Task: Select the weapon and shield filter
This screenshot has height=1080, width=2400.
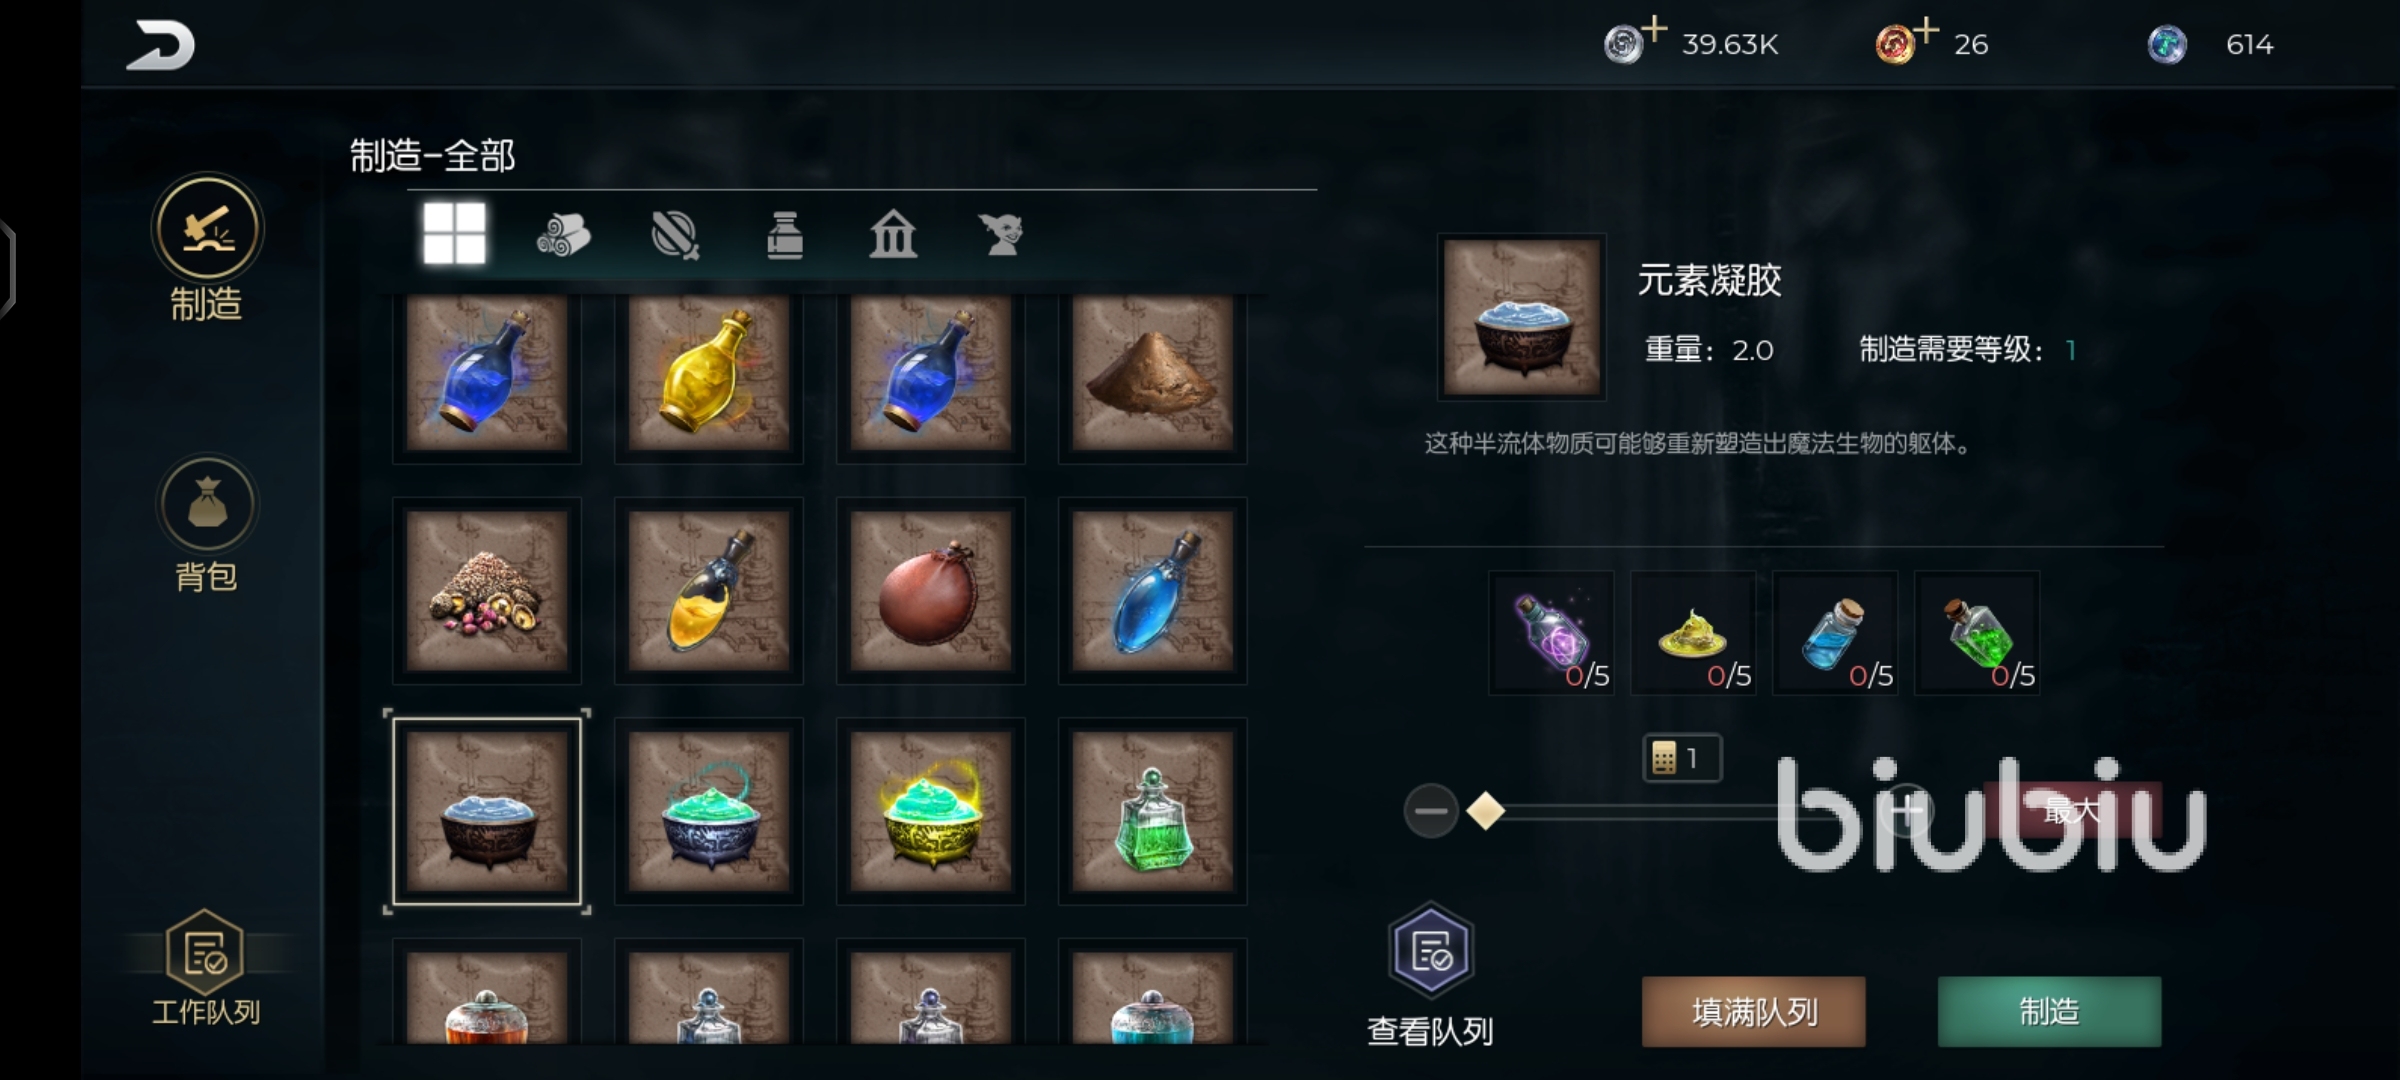Action: click(675, 236)
